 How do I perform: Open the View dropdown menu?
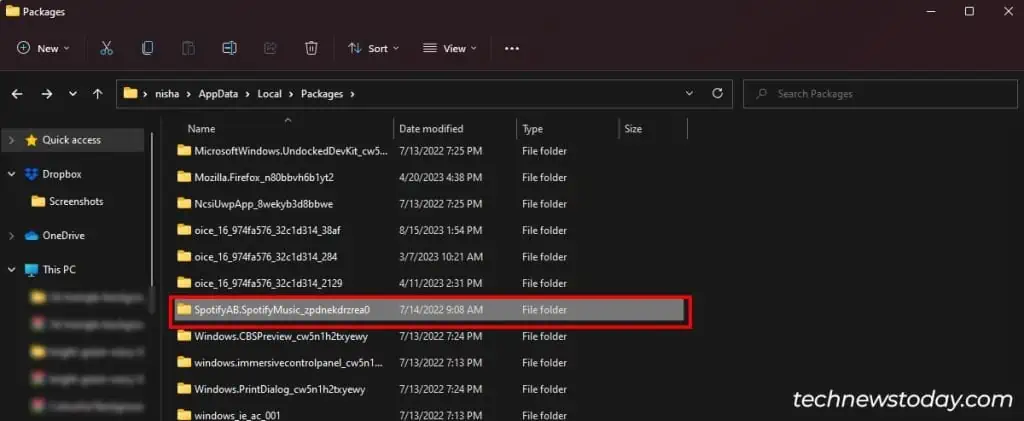(x=449, y=48)
